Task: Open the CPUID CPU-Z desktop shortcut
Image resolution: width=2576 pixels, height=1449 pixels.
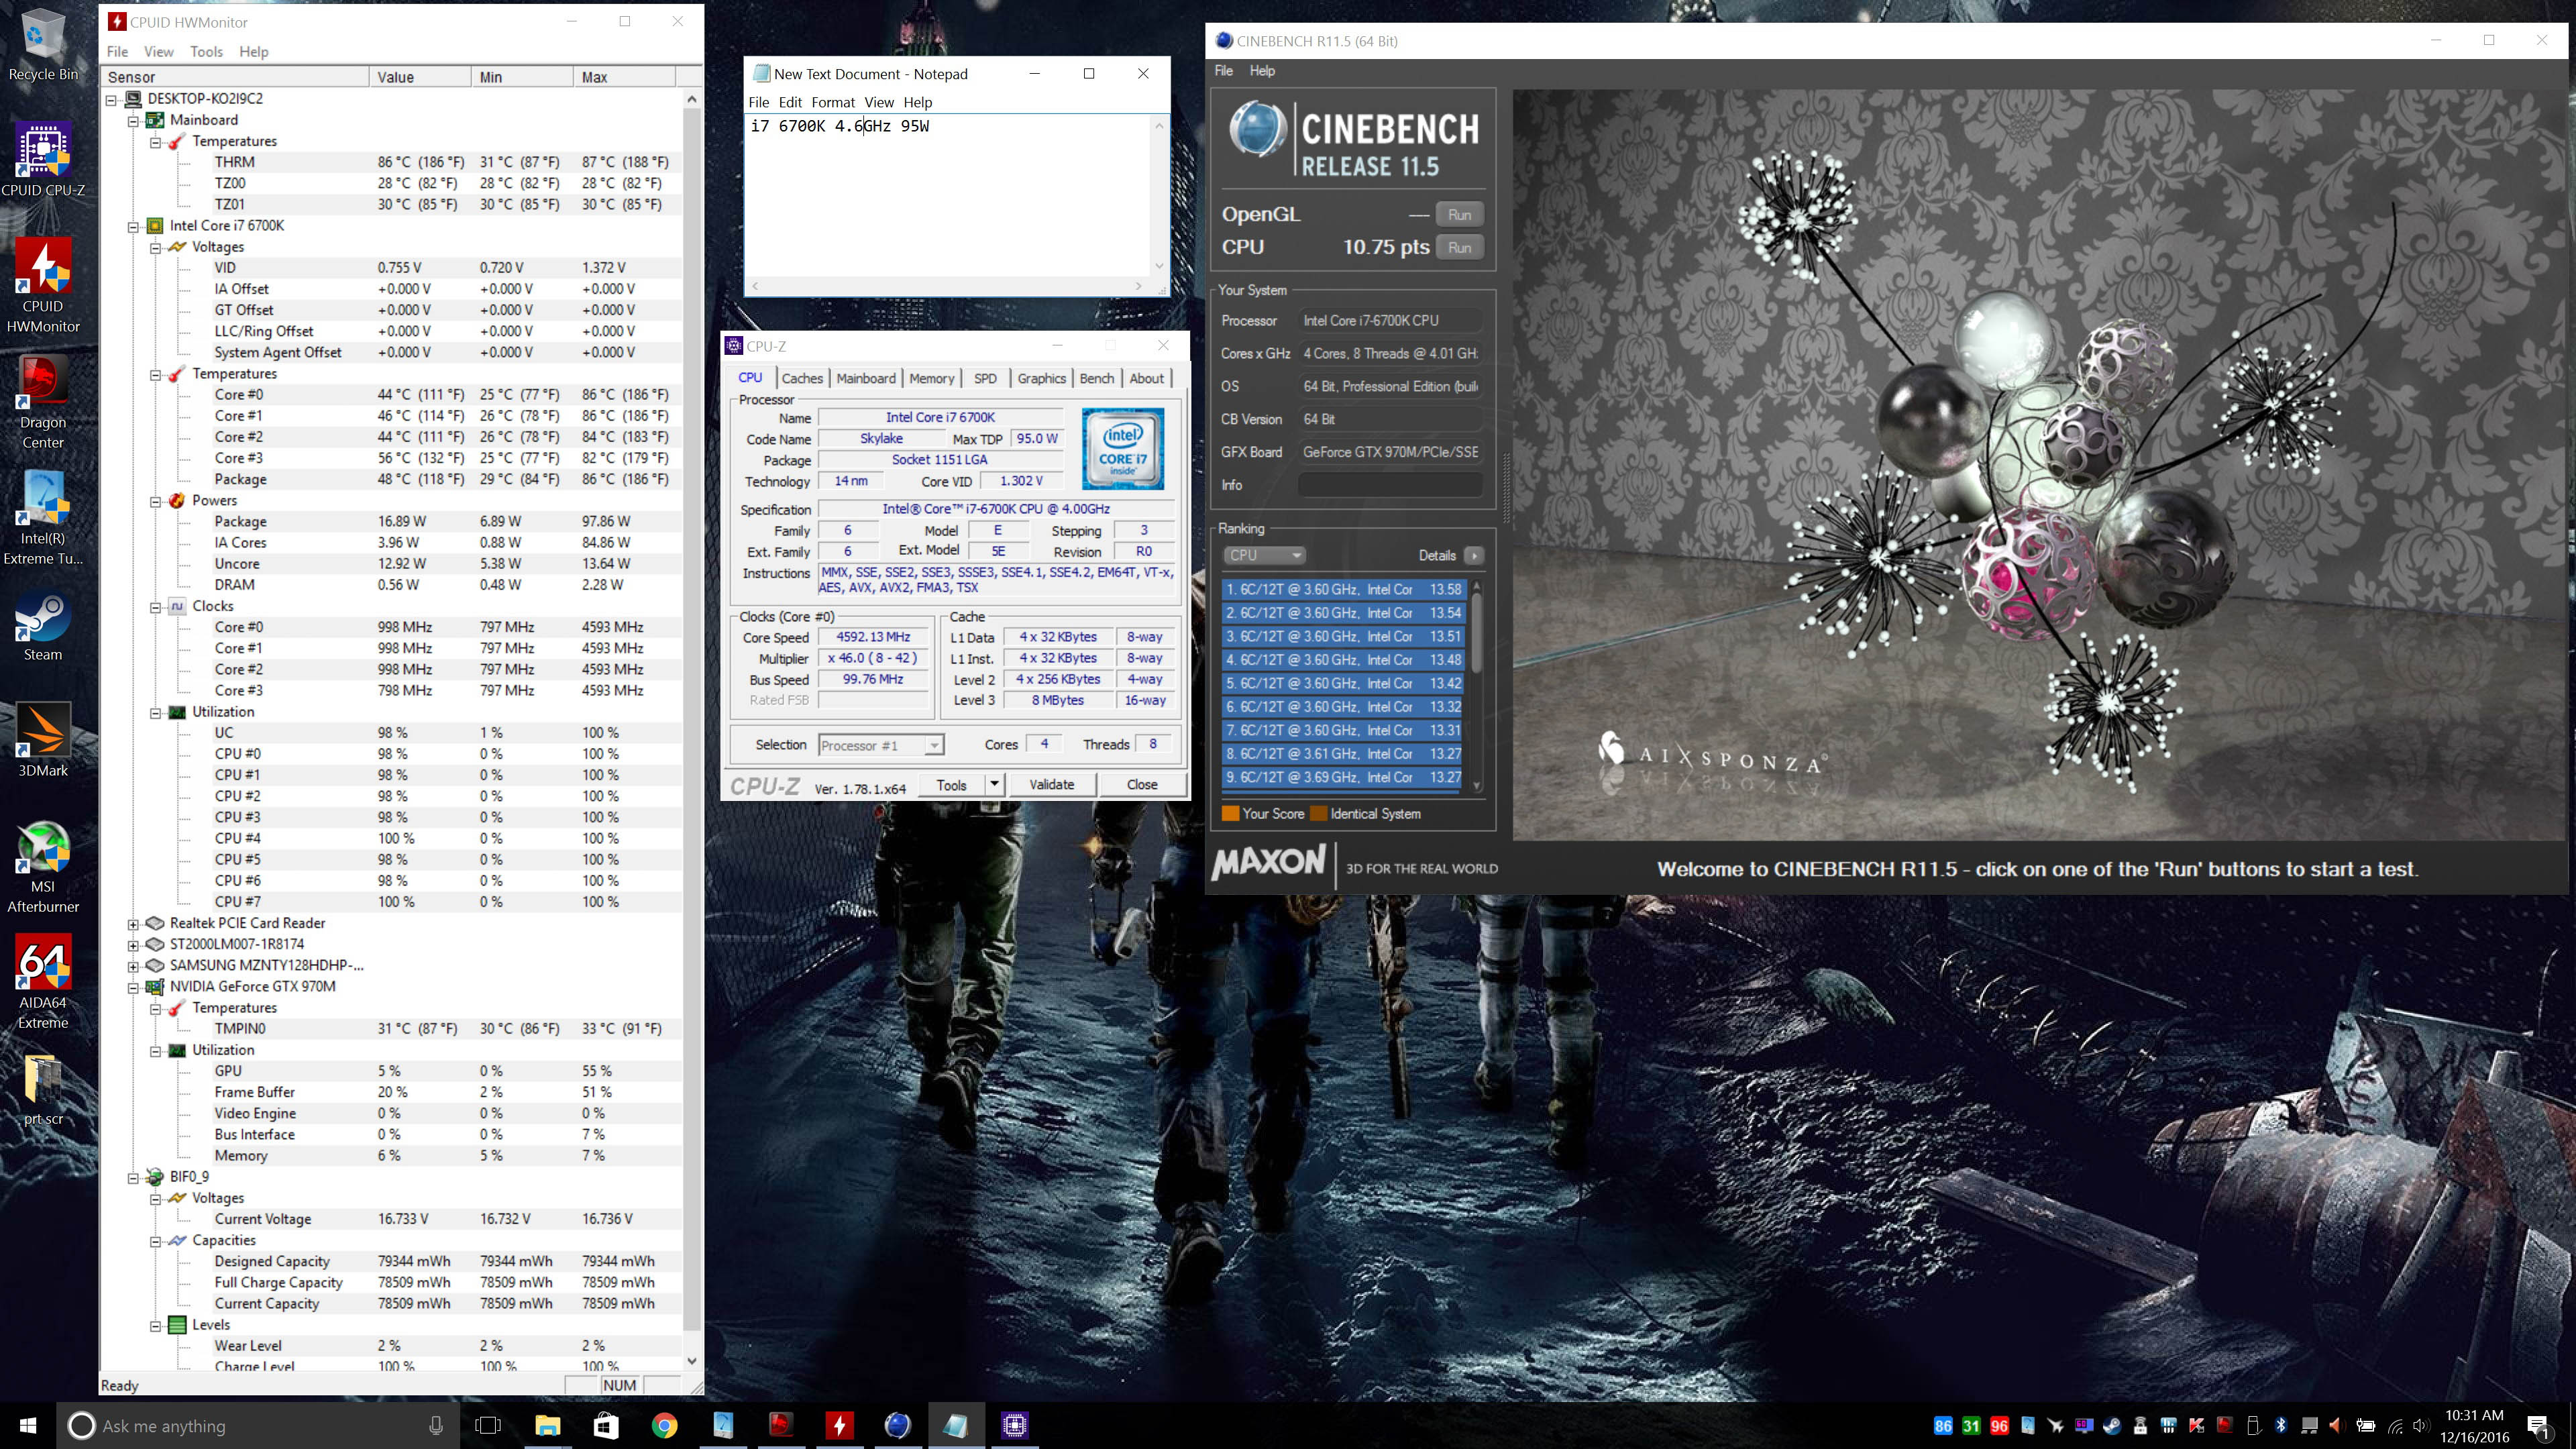Action: (43, 160)
